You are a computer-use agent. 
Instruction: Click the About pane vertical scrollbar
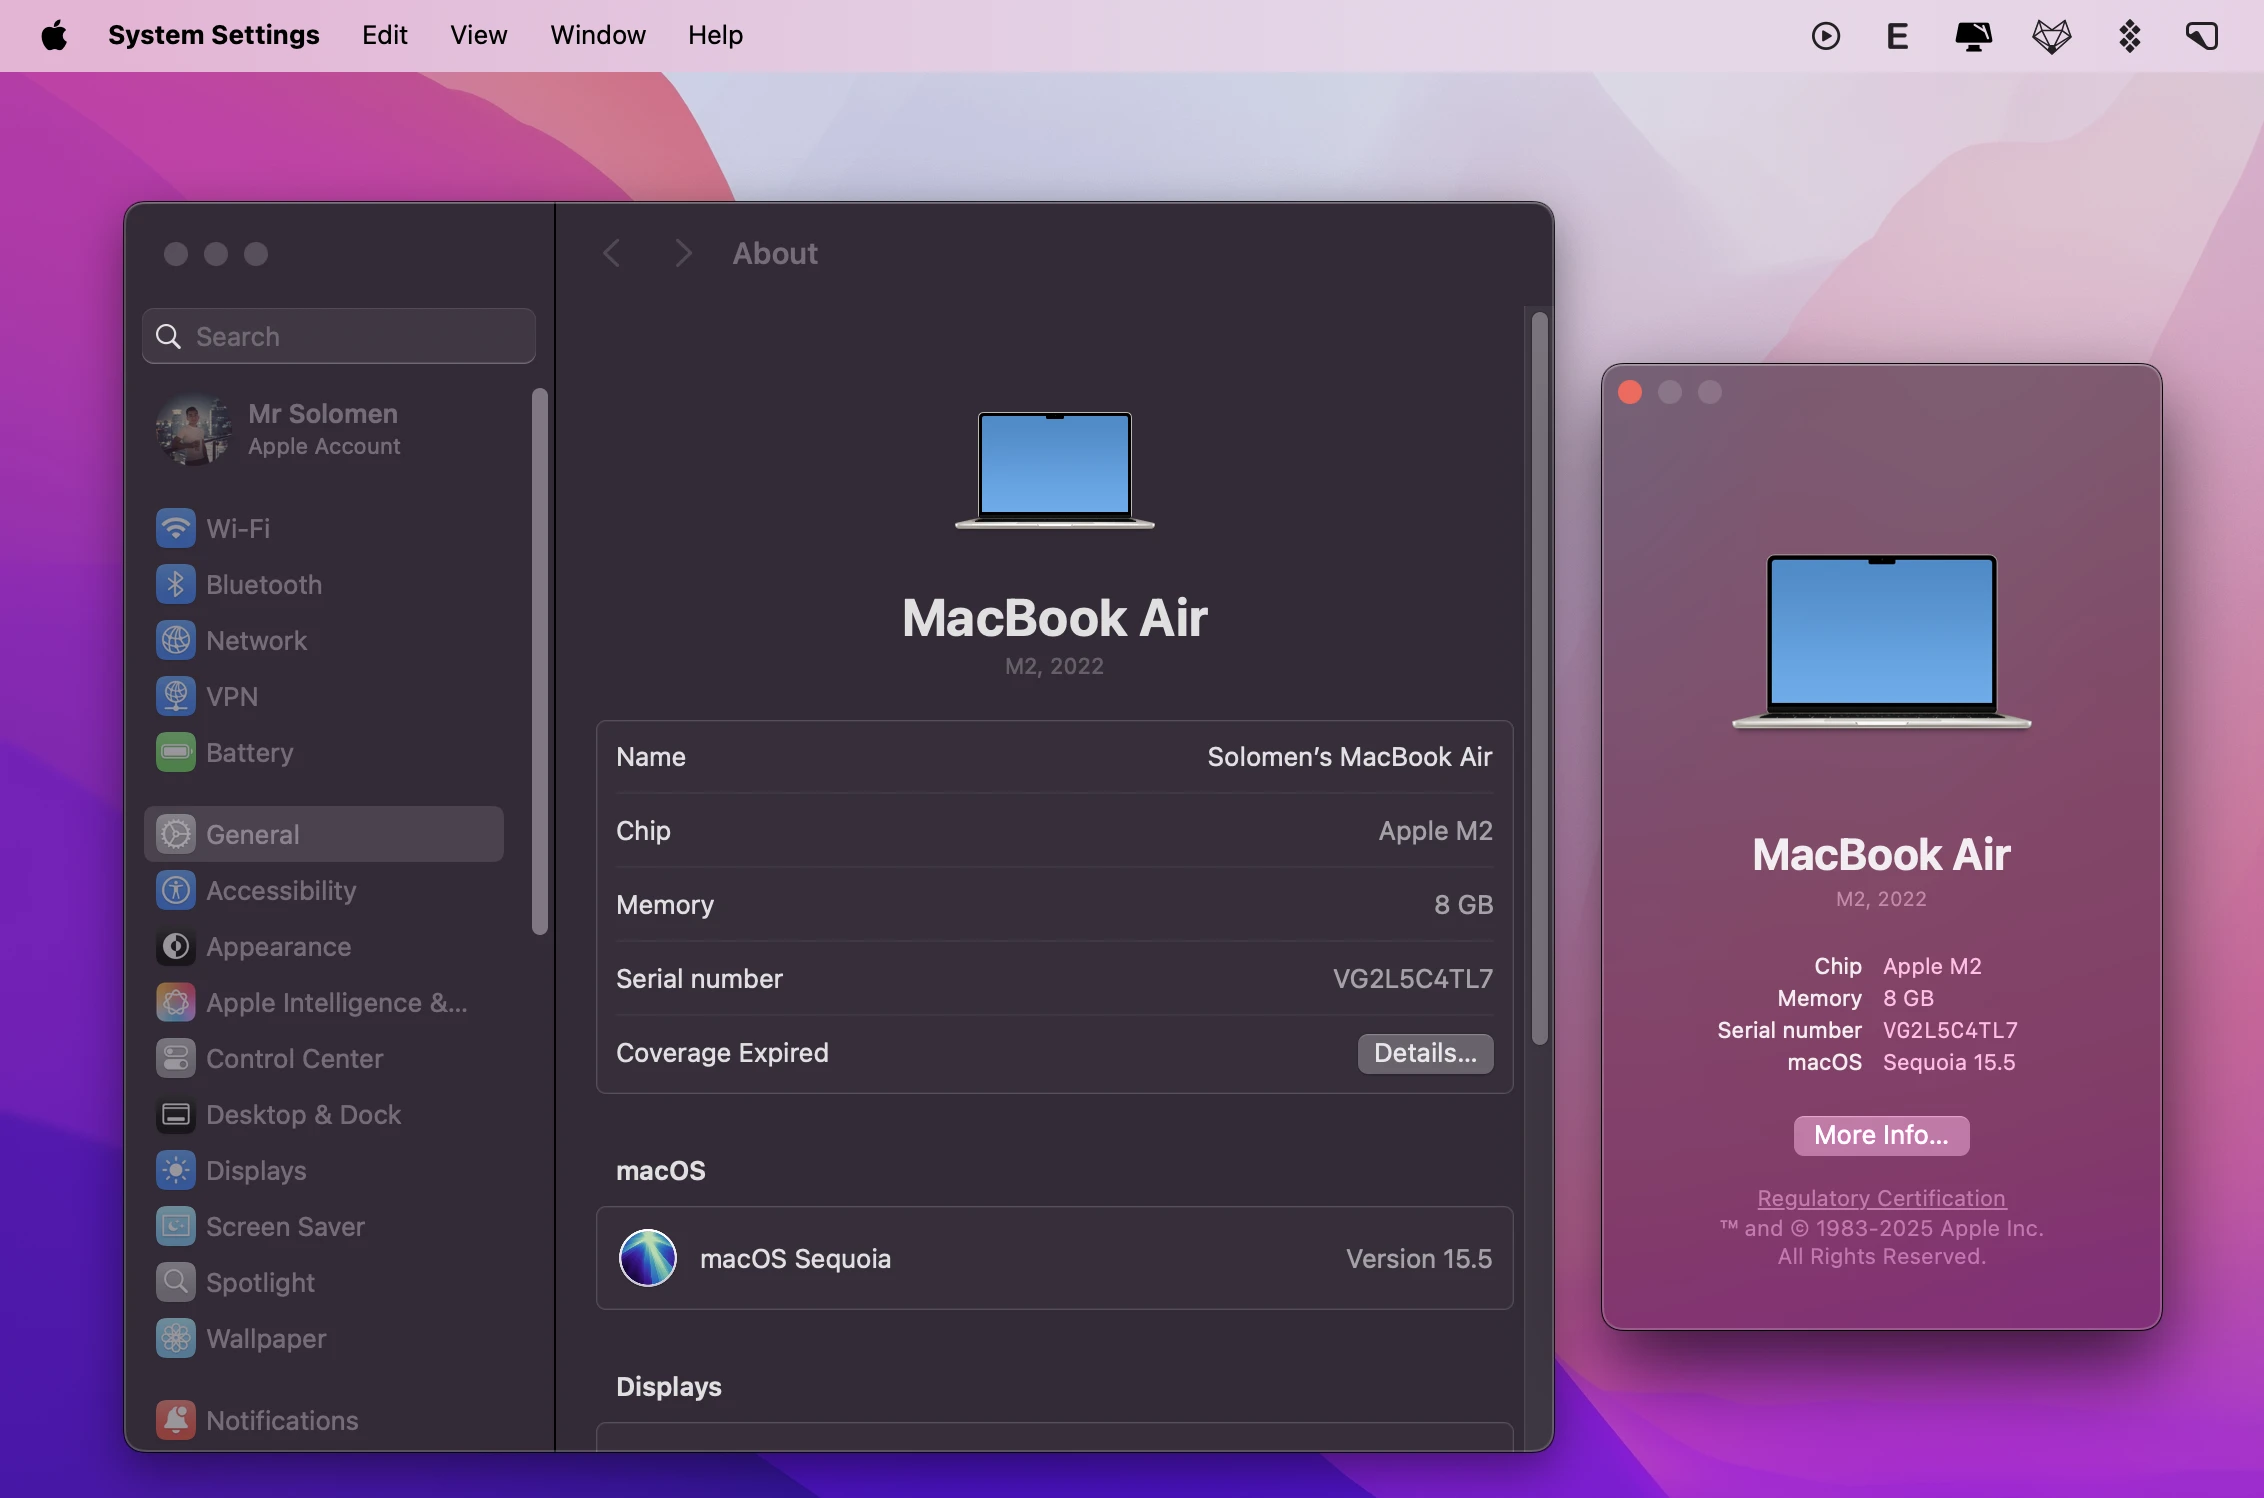[1540, 678]
